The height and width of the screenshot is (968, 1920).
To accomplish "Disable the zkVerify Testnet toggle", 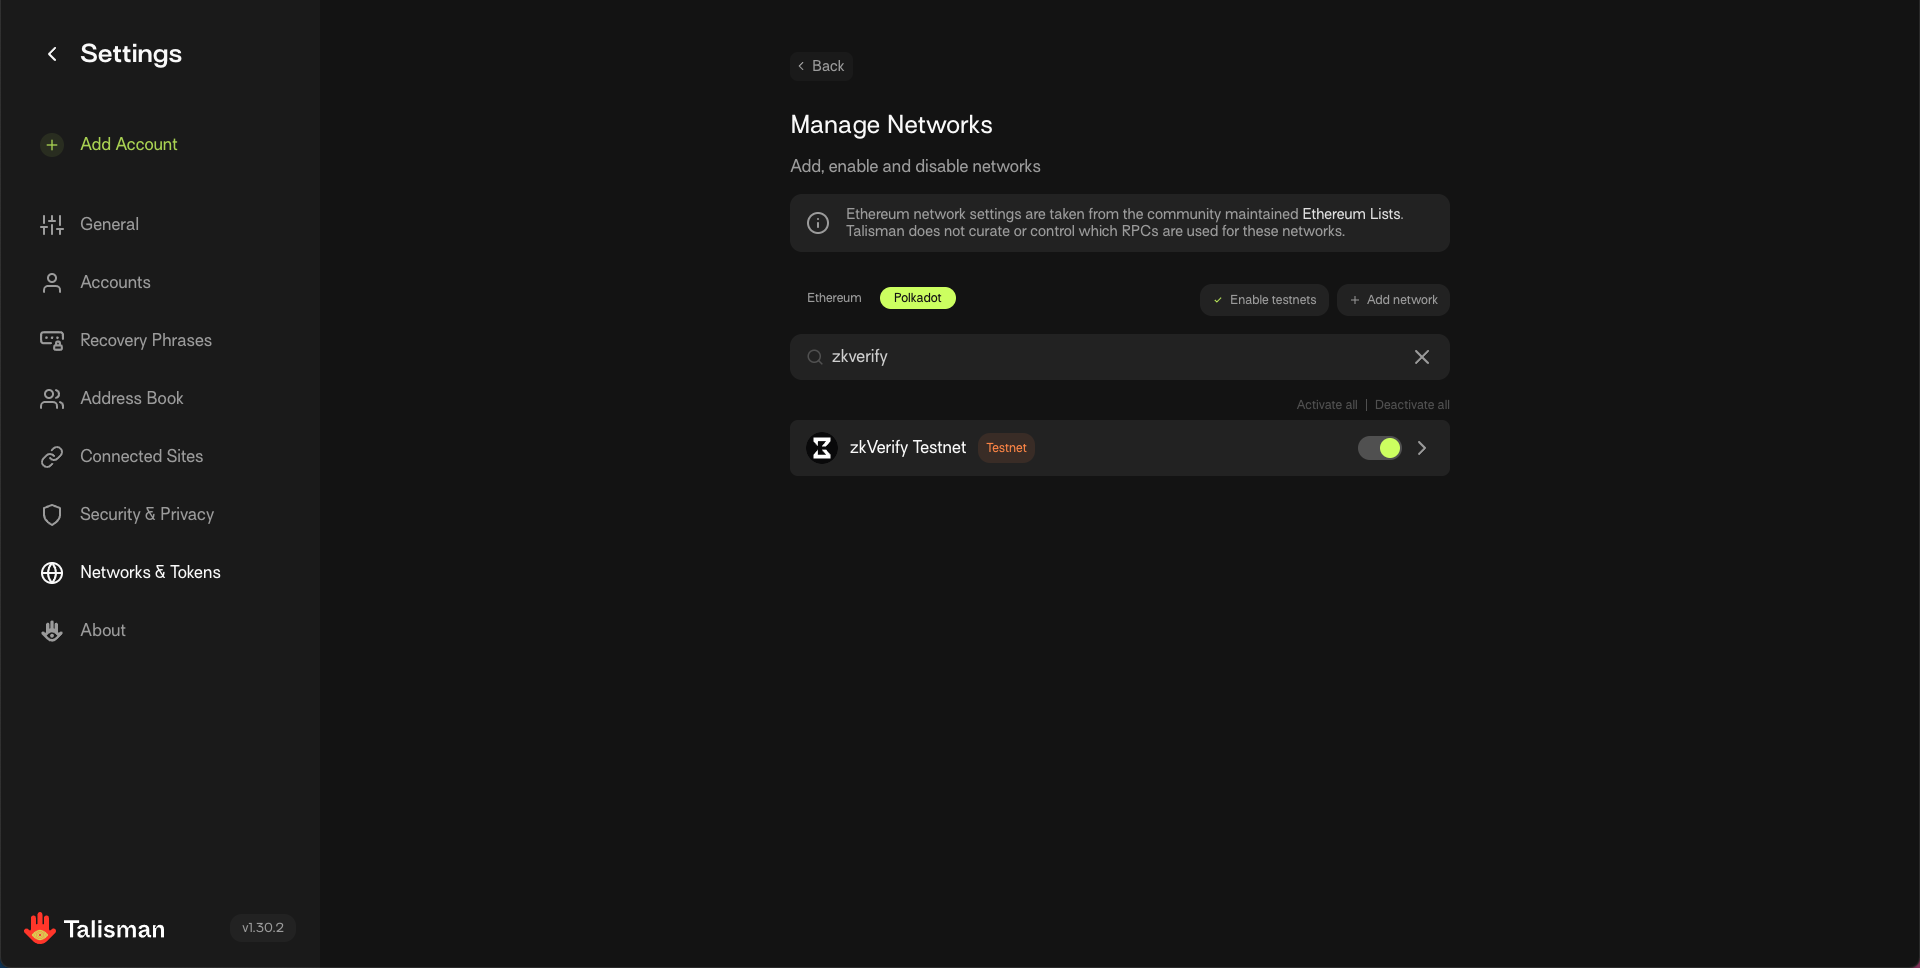I will (1379, 448).
